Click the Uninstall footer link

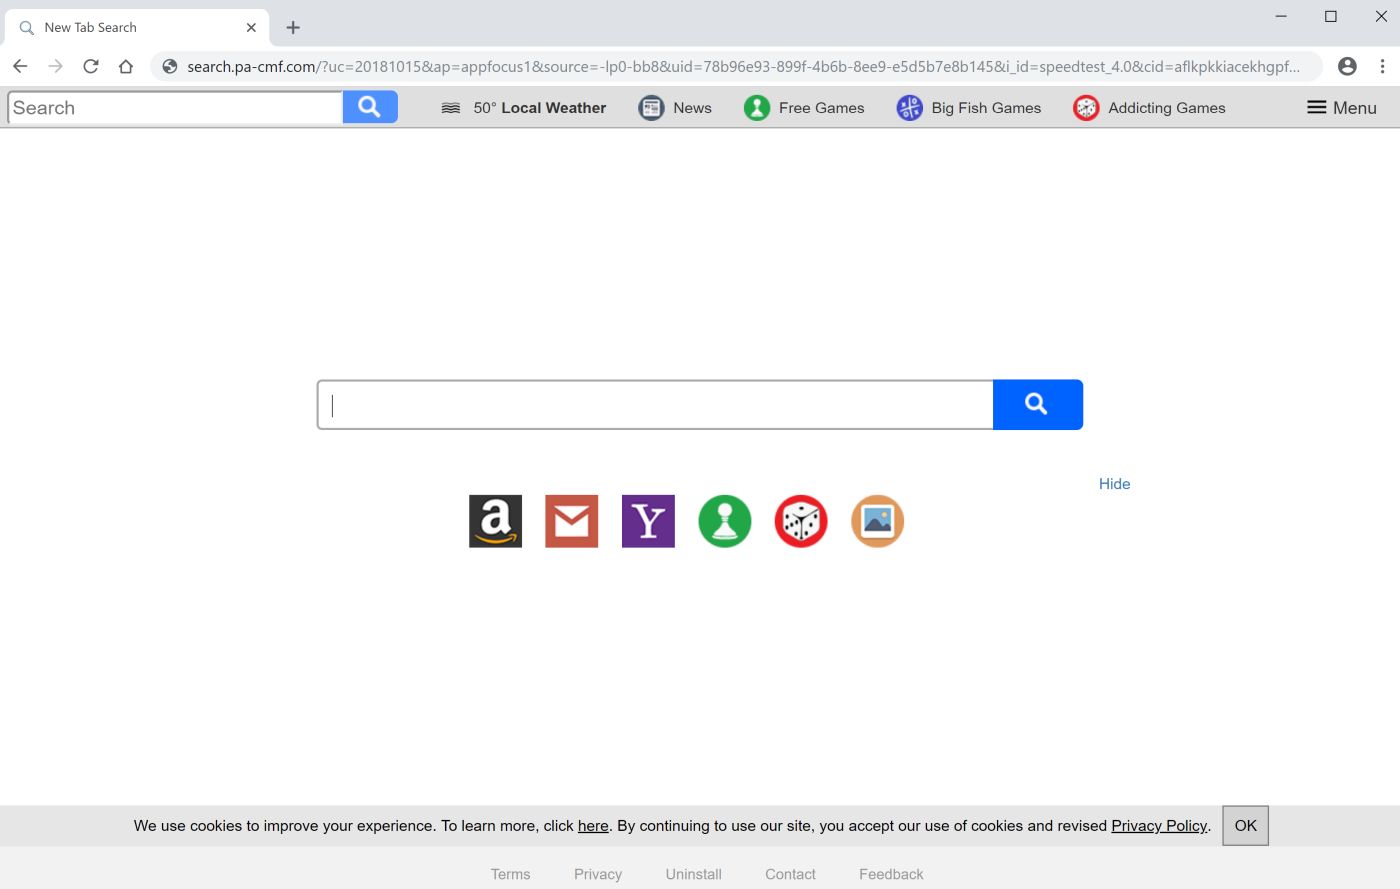point(694,874)
